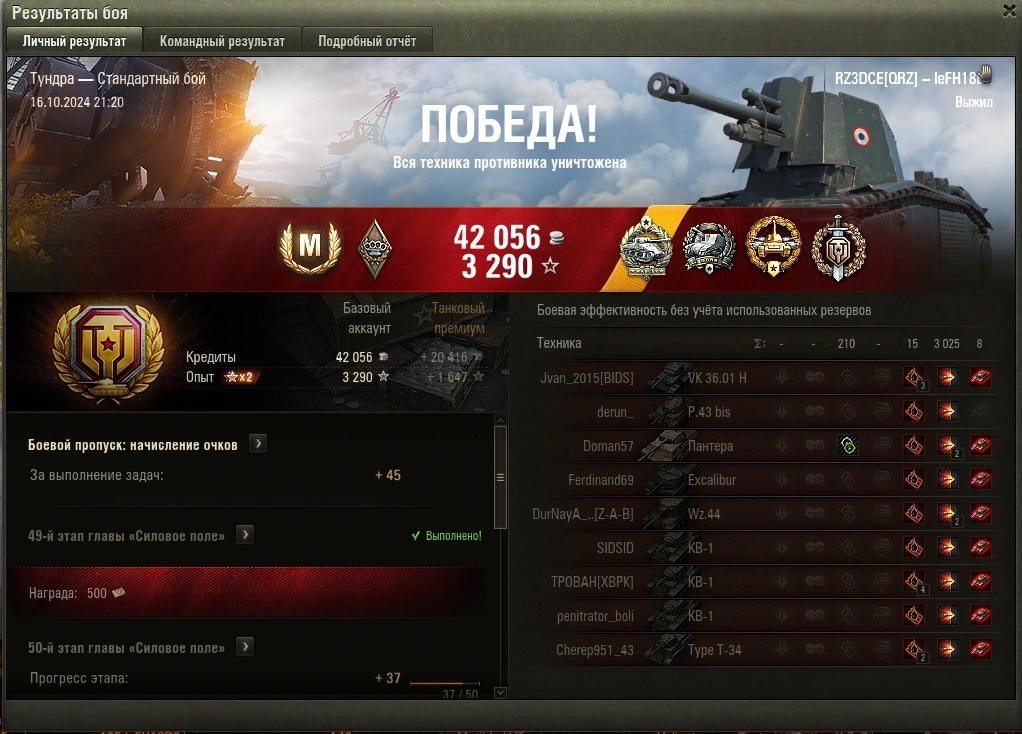Click the sword and shield medal icon
Image resolution: width=1022 pixels, height=734 pixels.
(838, 248)
